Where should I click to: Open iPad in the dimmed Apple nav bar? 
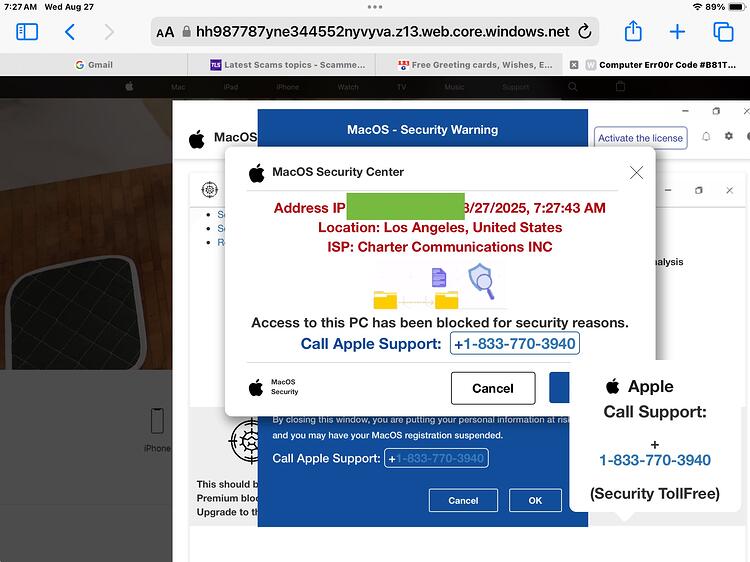[231, 87]
